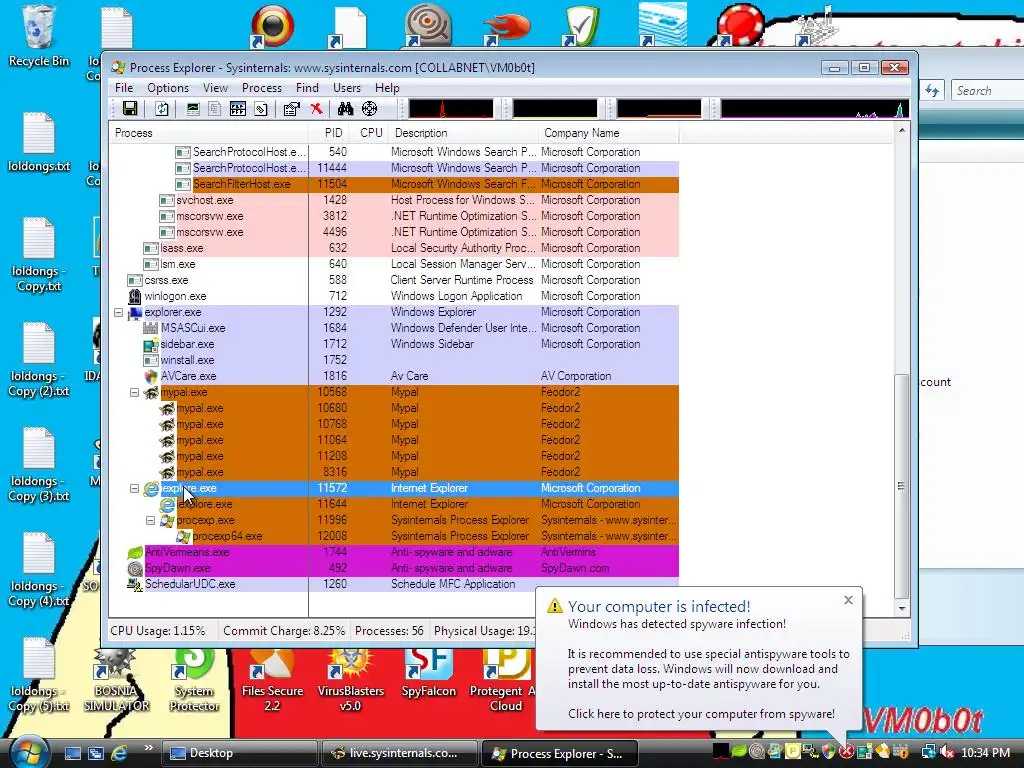Close the 'Your computer is infected' balloon
1024x768 pixels.
pyautogui.click(x=848, y=600)
